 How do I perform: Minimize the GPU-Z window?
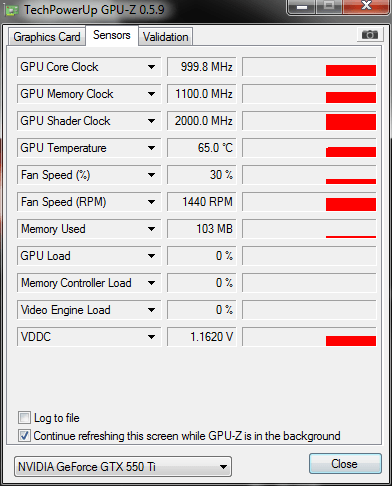coord(302,7)
